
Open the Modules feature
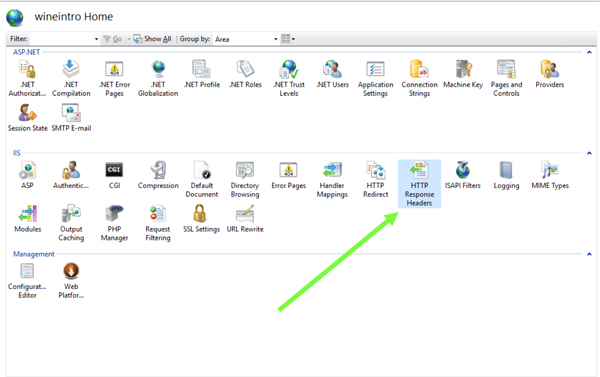point(28,219)
